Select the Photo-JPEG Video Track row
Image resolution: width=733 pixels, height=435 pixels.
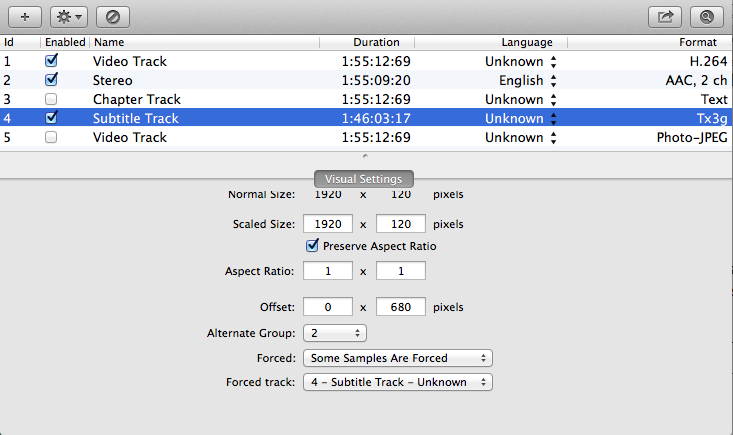(366, 137)
